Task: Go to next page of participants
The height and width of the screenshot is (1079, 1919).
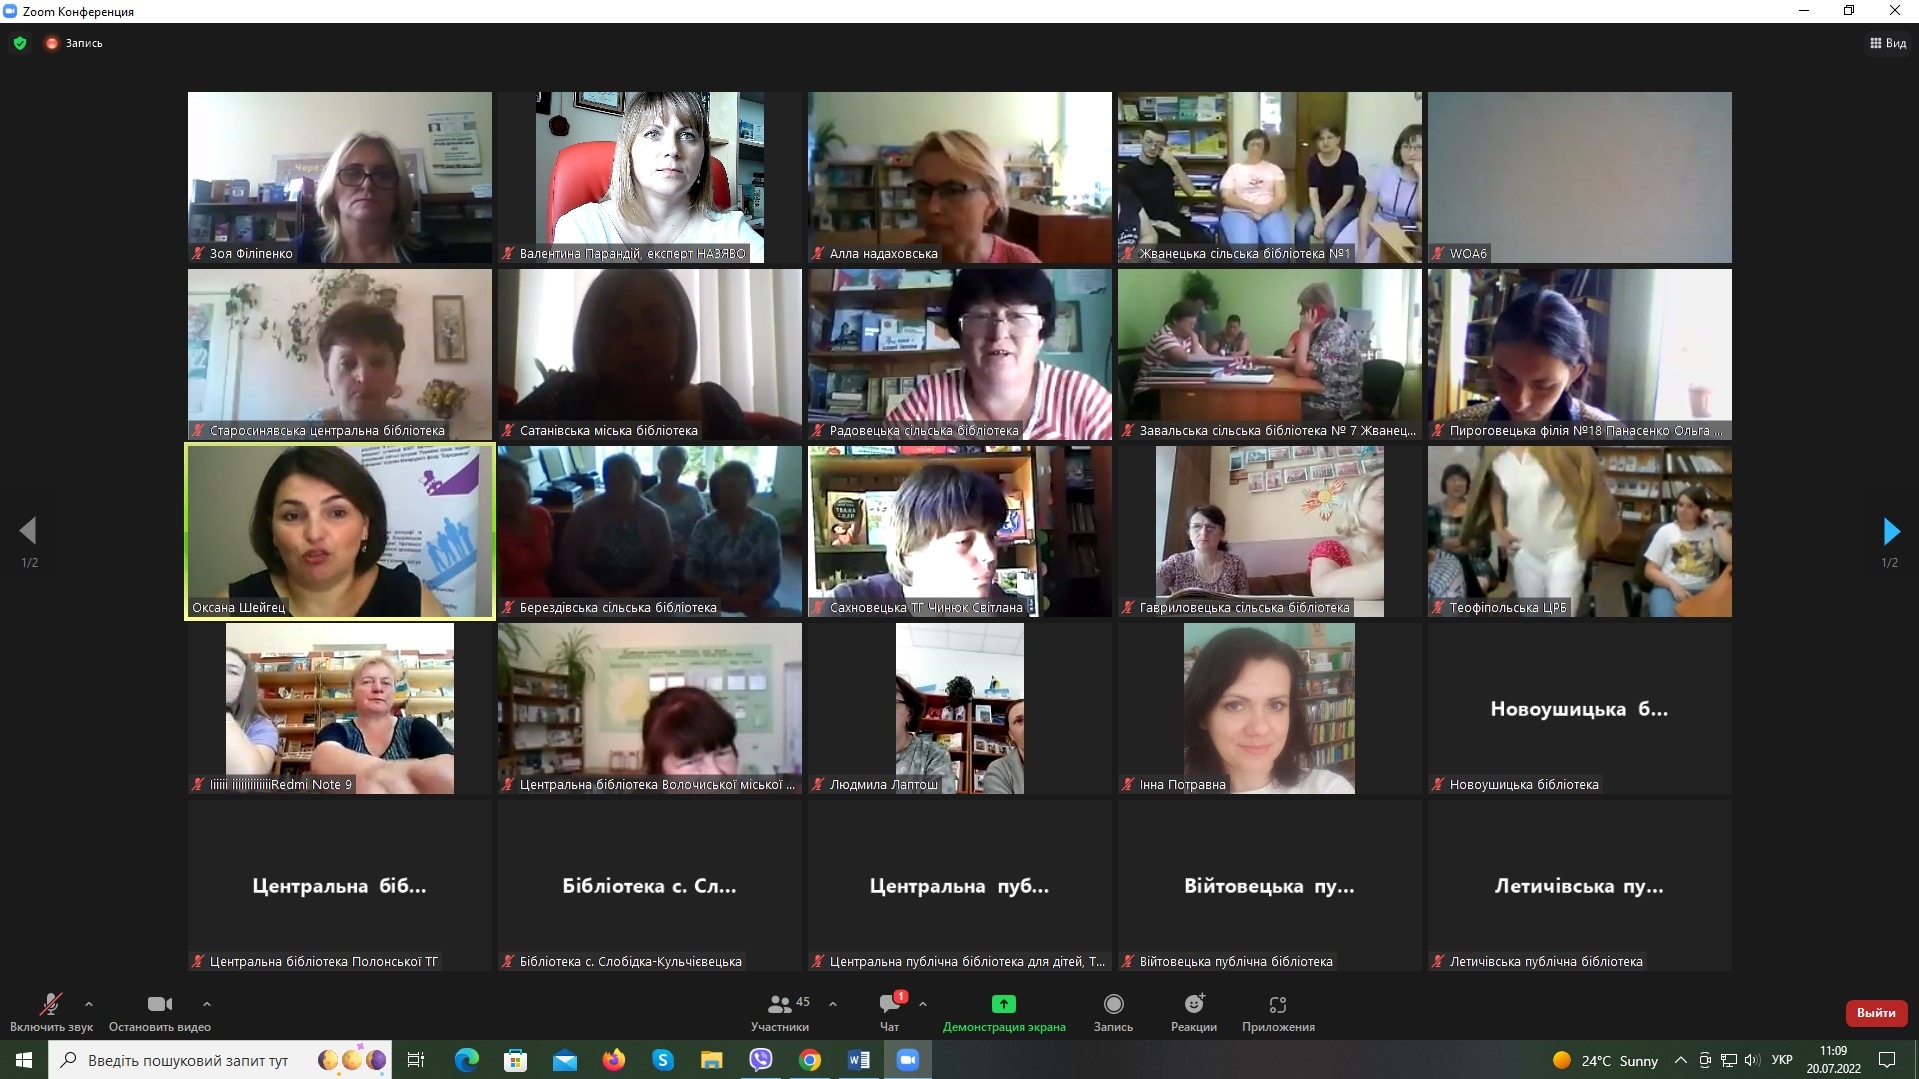Action: tap(1890, 531)
